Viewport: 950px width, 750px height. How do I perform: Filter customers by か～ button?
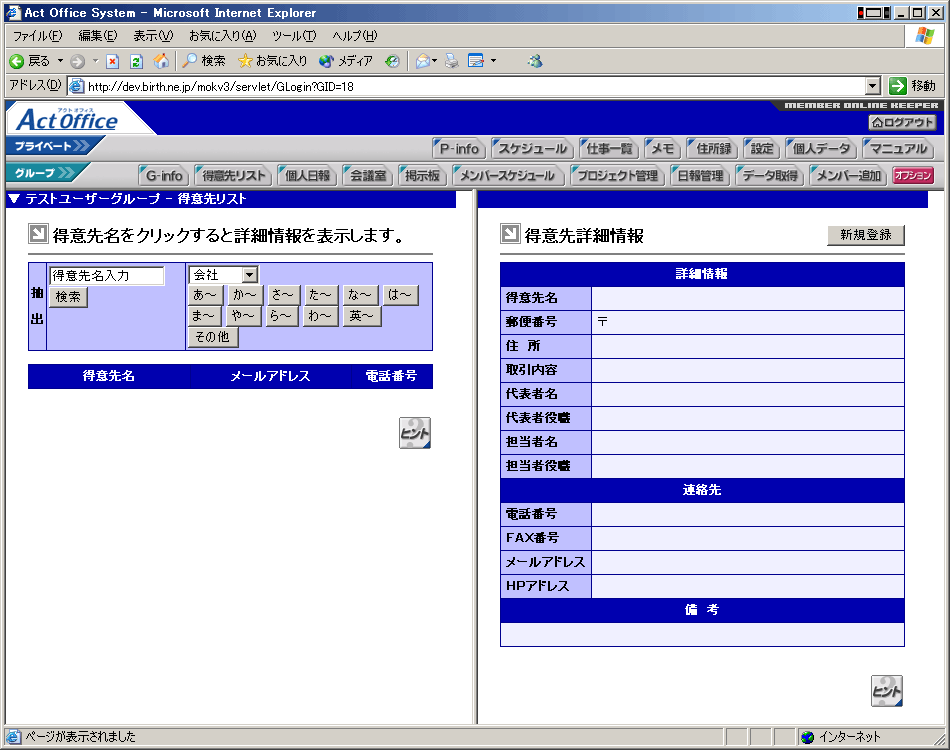[x=245, y=295]
